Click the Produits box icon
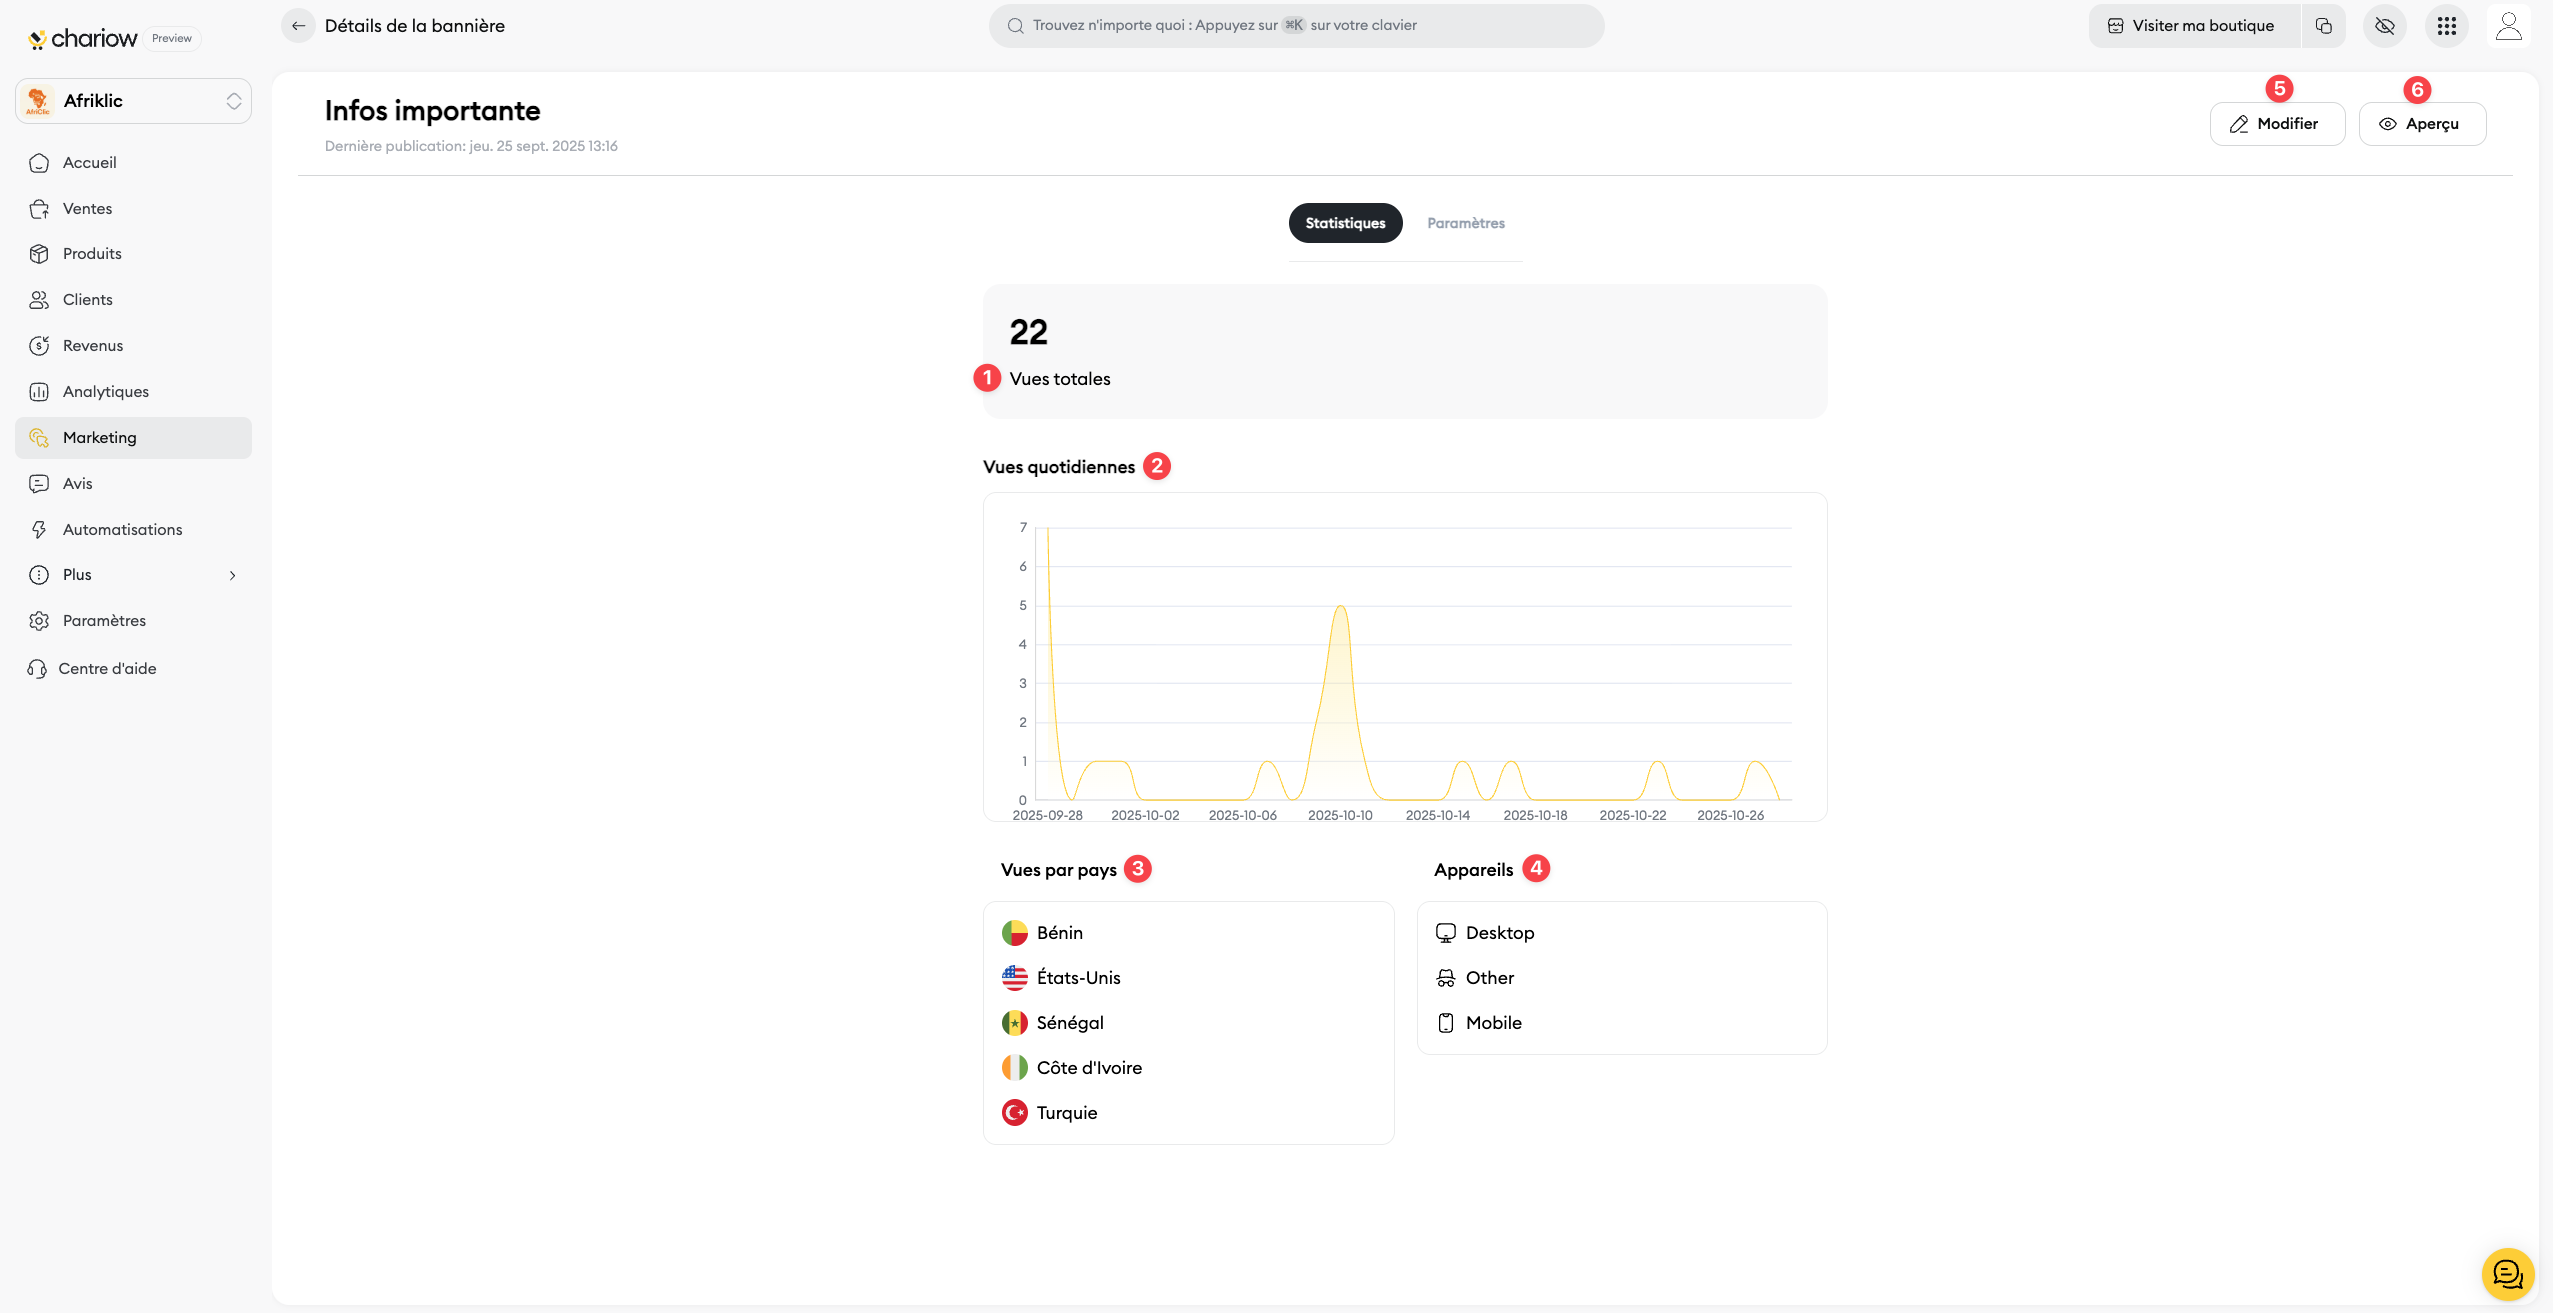Image resolution: width=2553 pixels, height=1313 pixels. click(x=39, y=254)
